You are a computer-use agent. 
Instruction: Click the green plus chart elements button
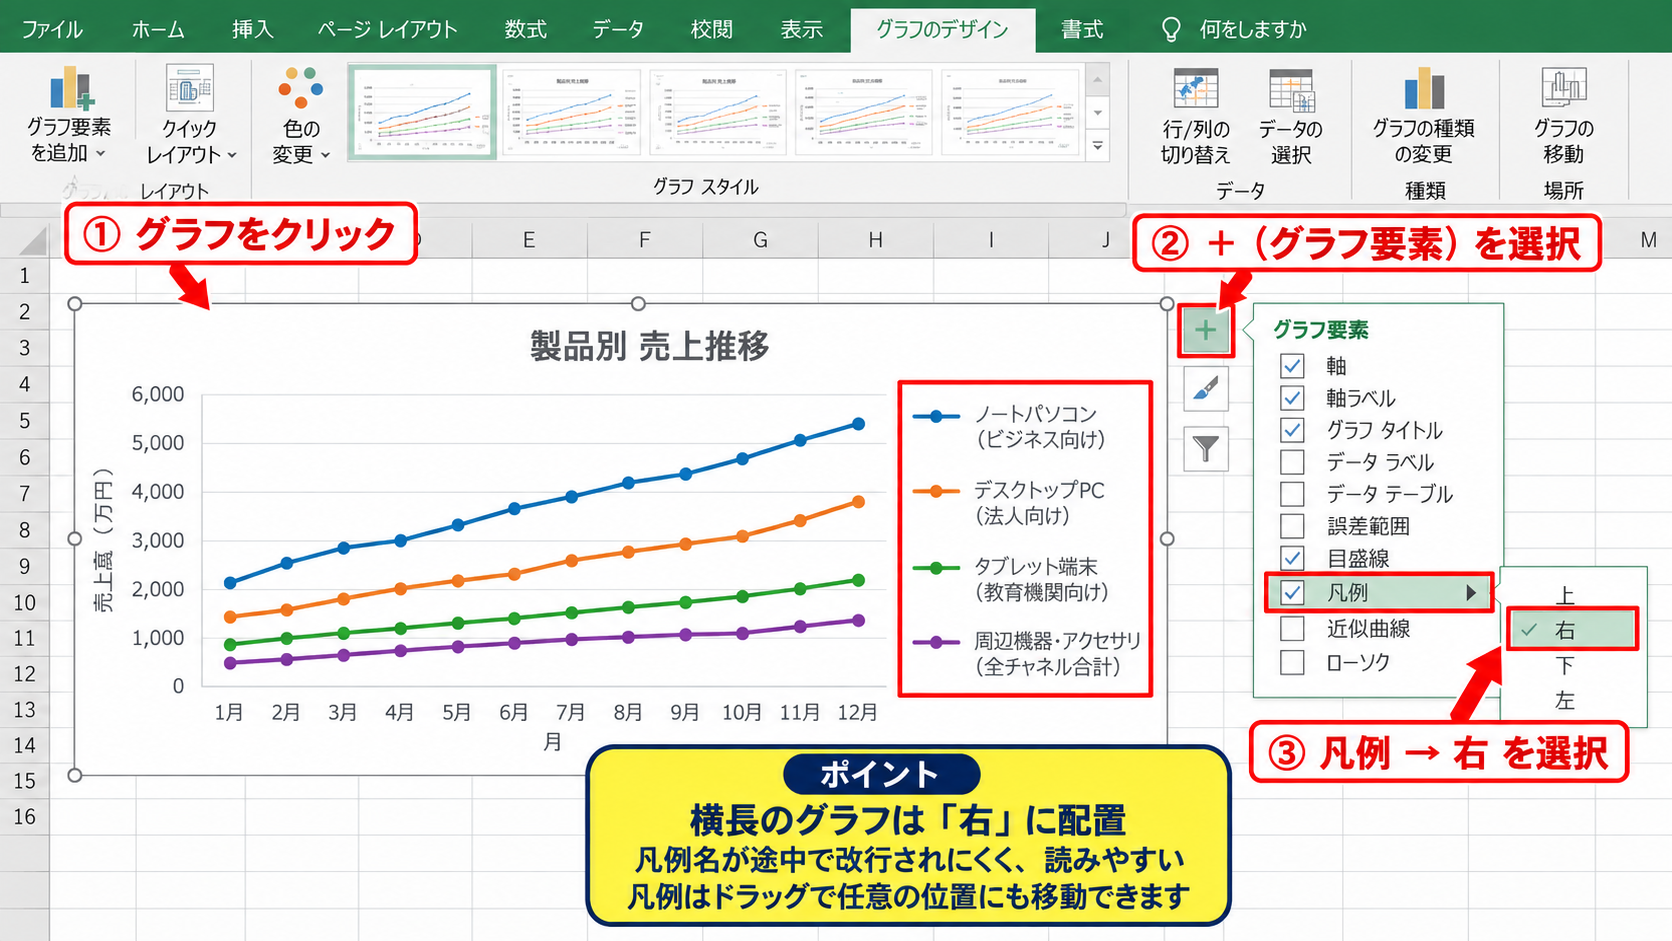pos(1206,331)
